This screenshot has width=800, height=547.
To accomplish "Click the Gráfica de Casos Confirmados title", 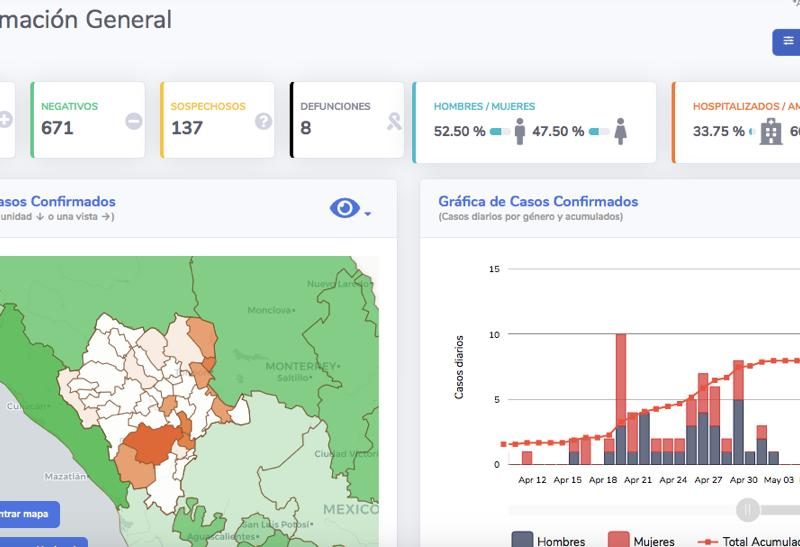I will [537, 201].
